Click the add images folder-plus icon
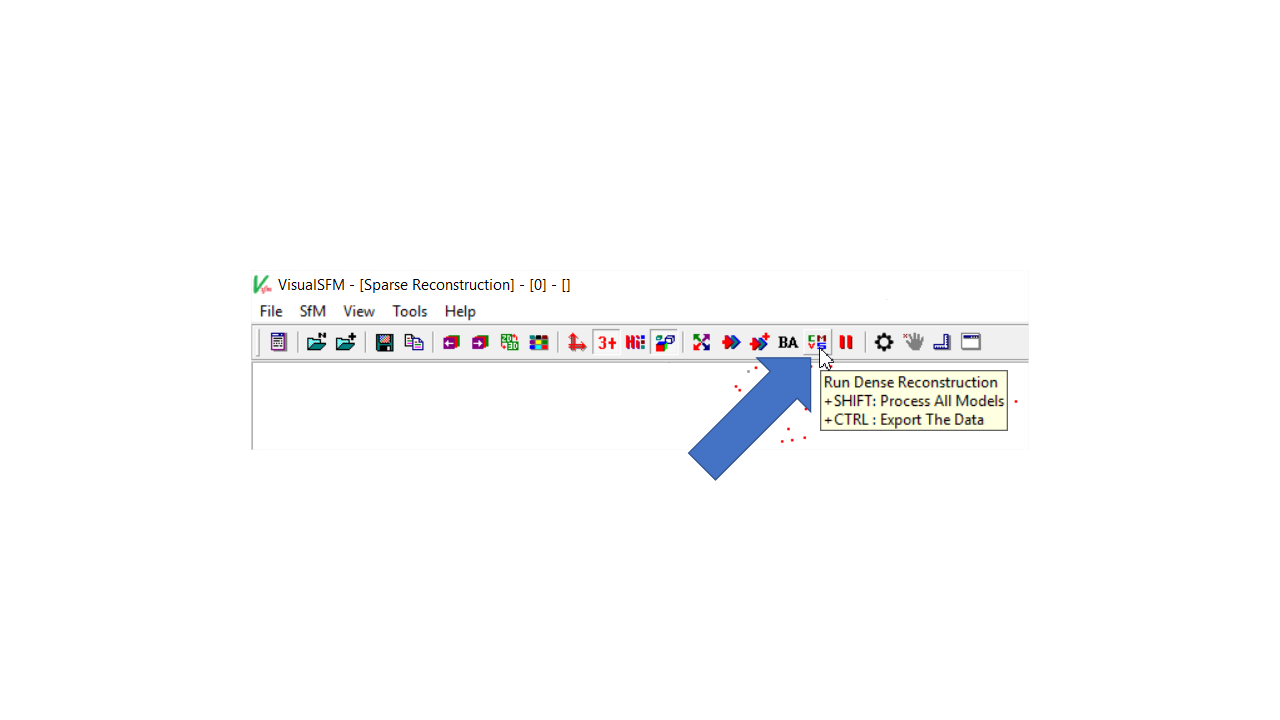 tap(346, 342)
